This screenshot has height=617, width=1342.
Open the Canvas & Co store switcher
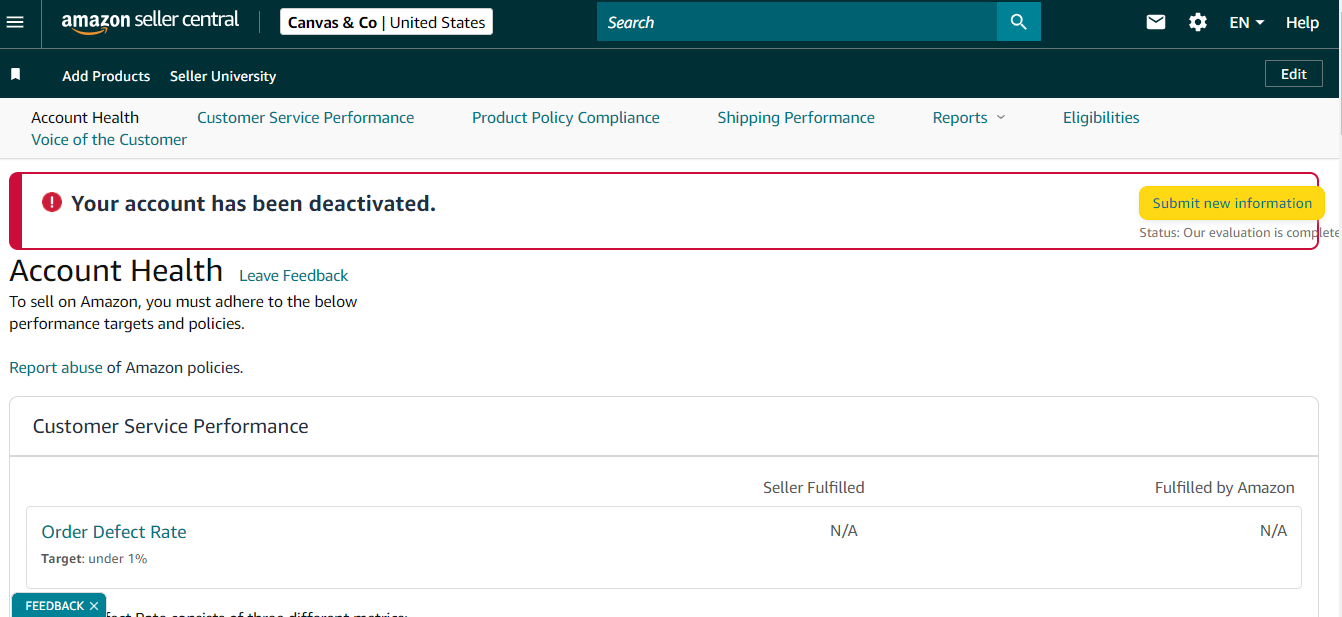(x=386, y=22)
